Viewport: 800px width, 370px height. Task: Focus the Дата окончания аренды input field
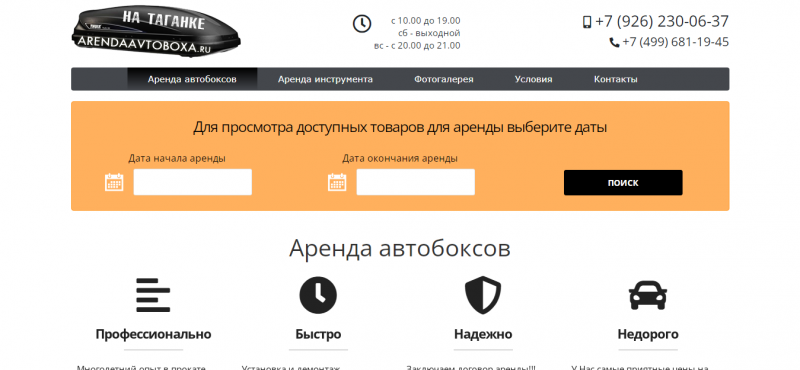pos(415,182)
